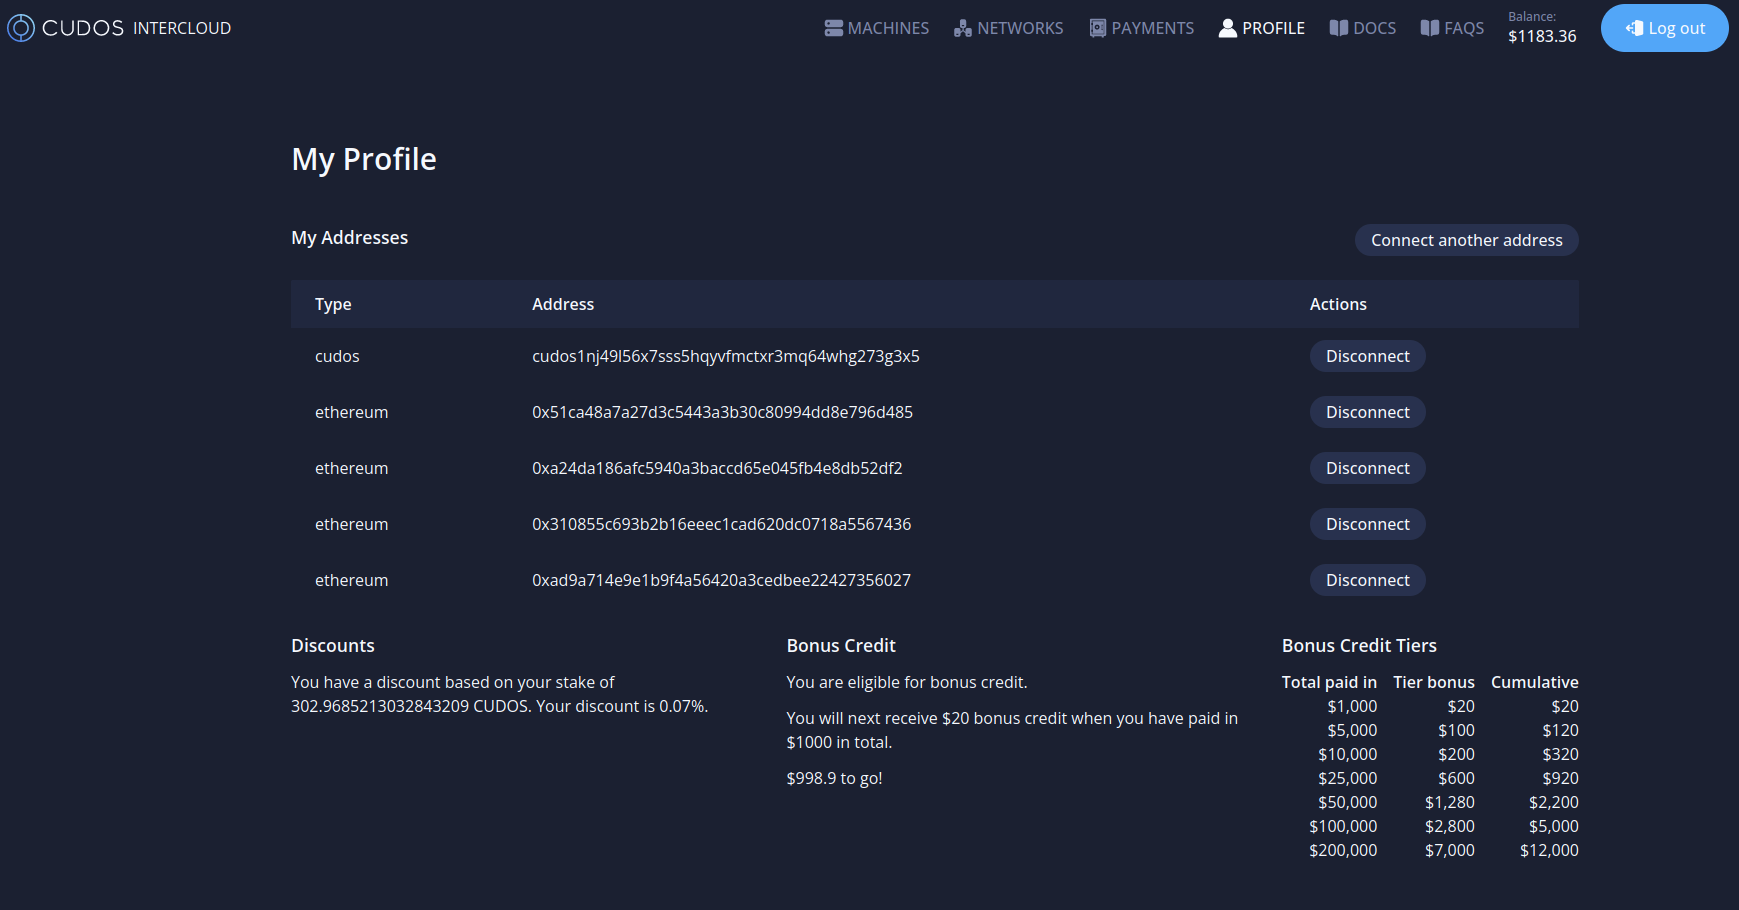Disconnect the 0xa24da186 ethereum address
This screenshot has width=1739, height=910.
[1368, 468]
